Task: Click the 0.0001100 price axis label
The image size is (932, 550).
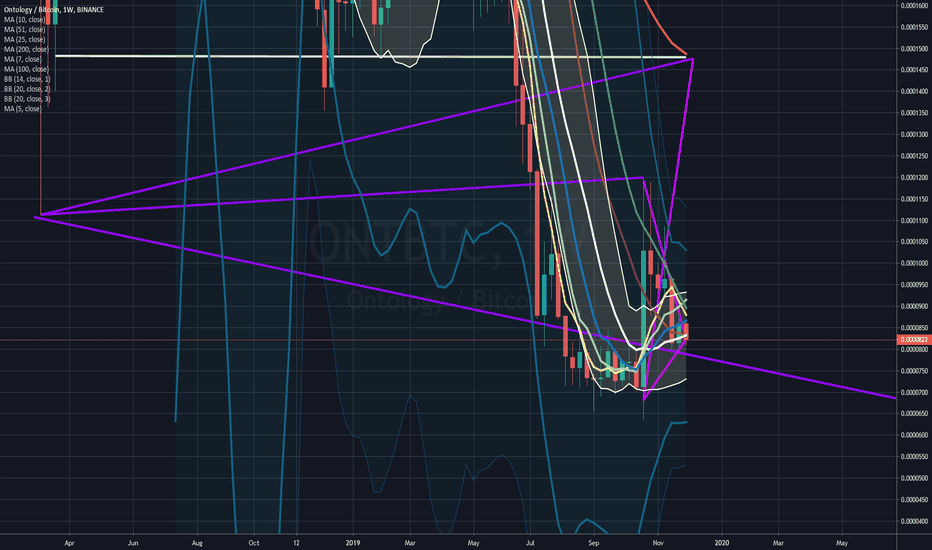Action: click(x=914, y=221)
